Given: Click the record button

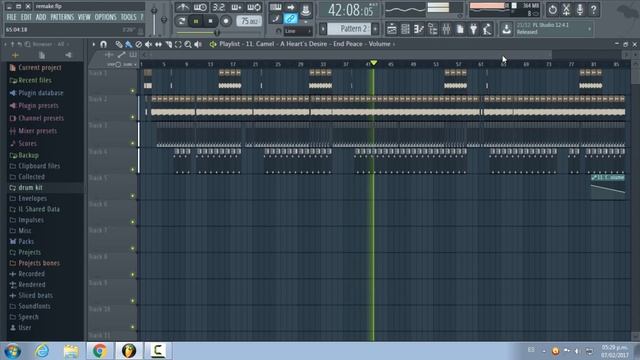Looking at the screenshot, I should (226, 21).
